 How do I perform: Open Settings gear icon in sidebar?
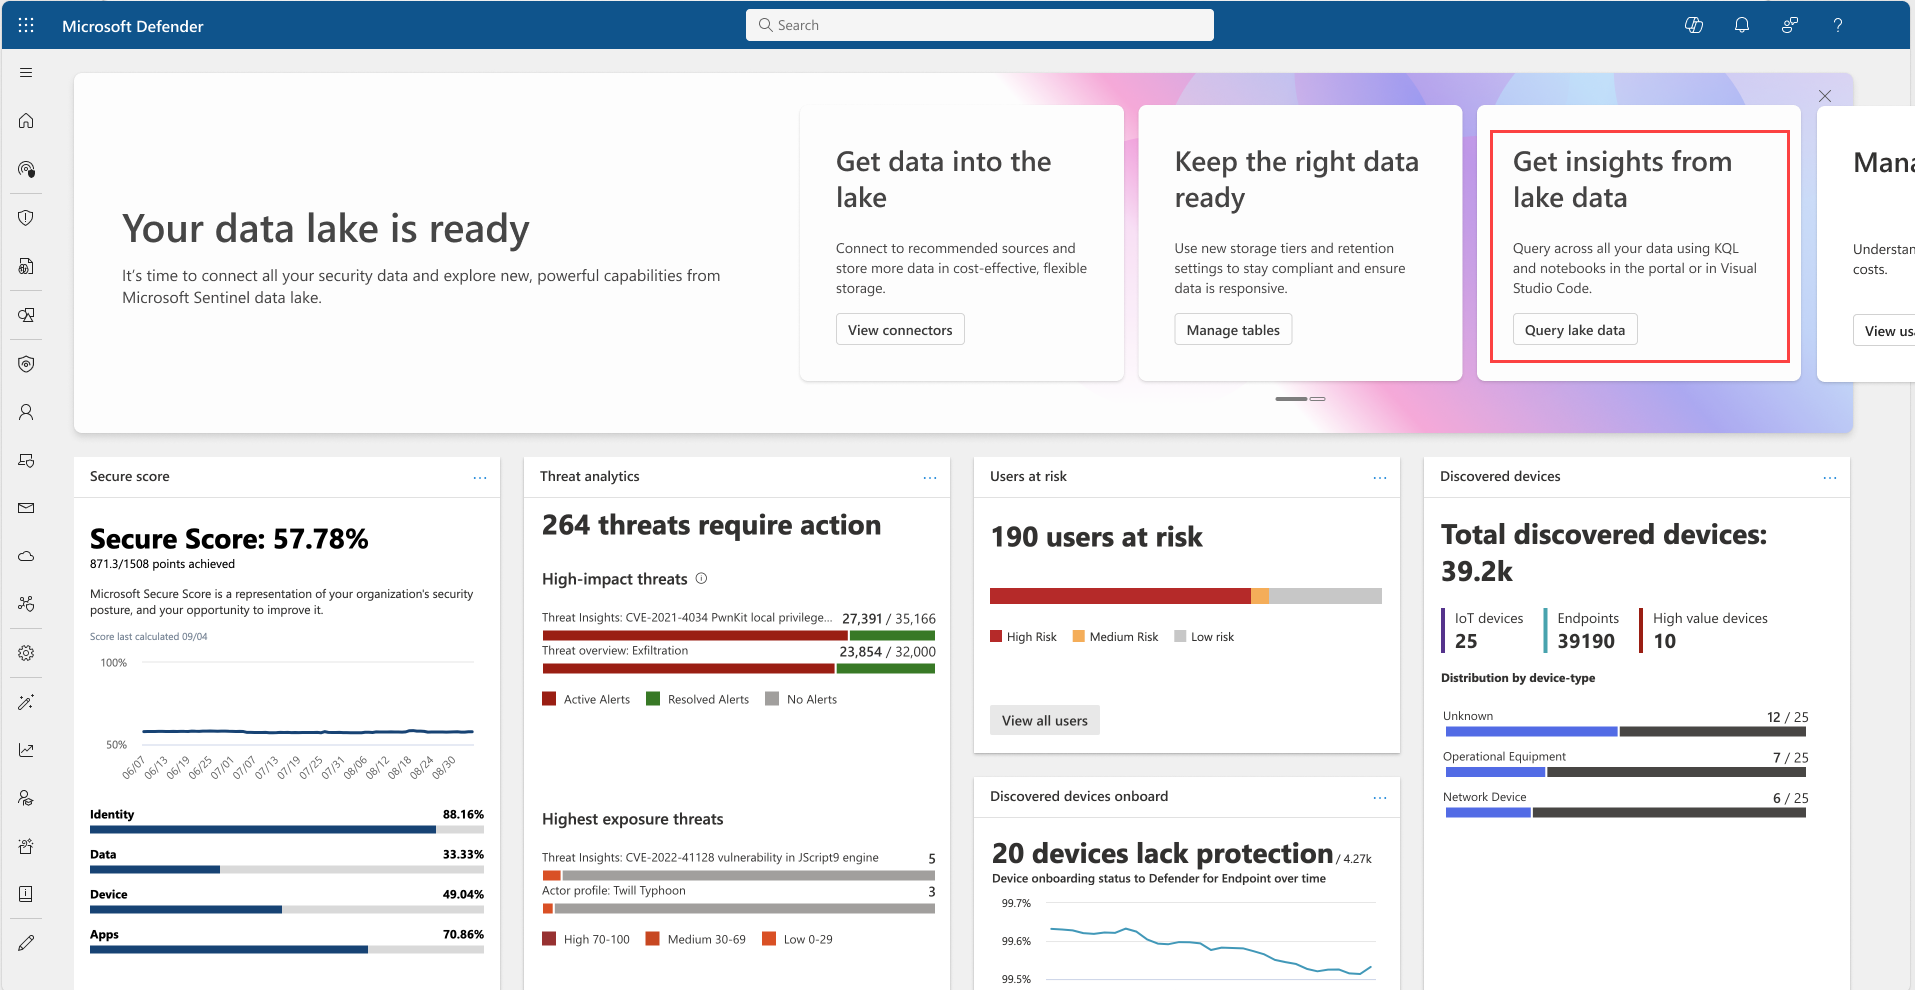point(26,653)
